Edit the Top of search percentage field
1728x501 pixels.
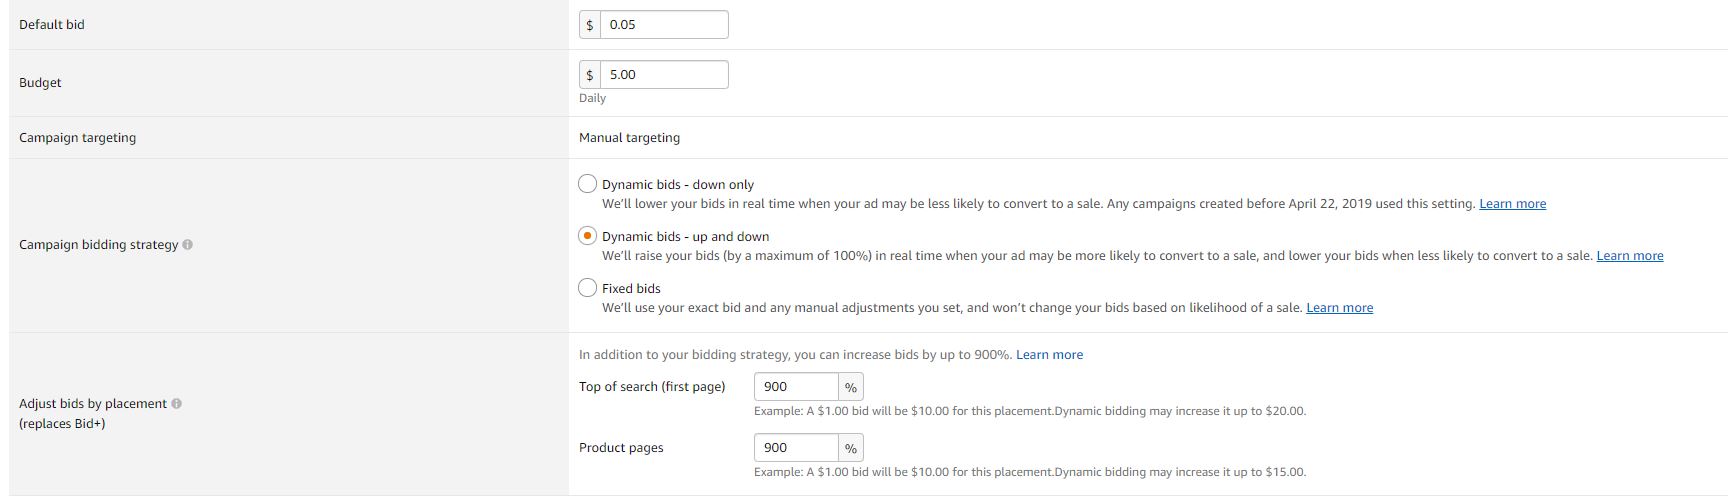pos(796,387)
